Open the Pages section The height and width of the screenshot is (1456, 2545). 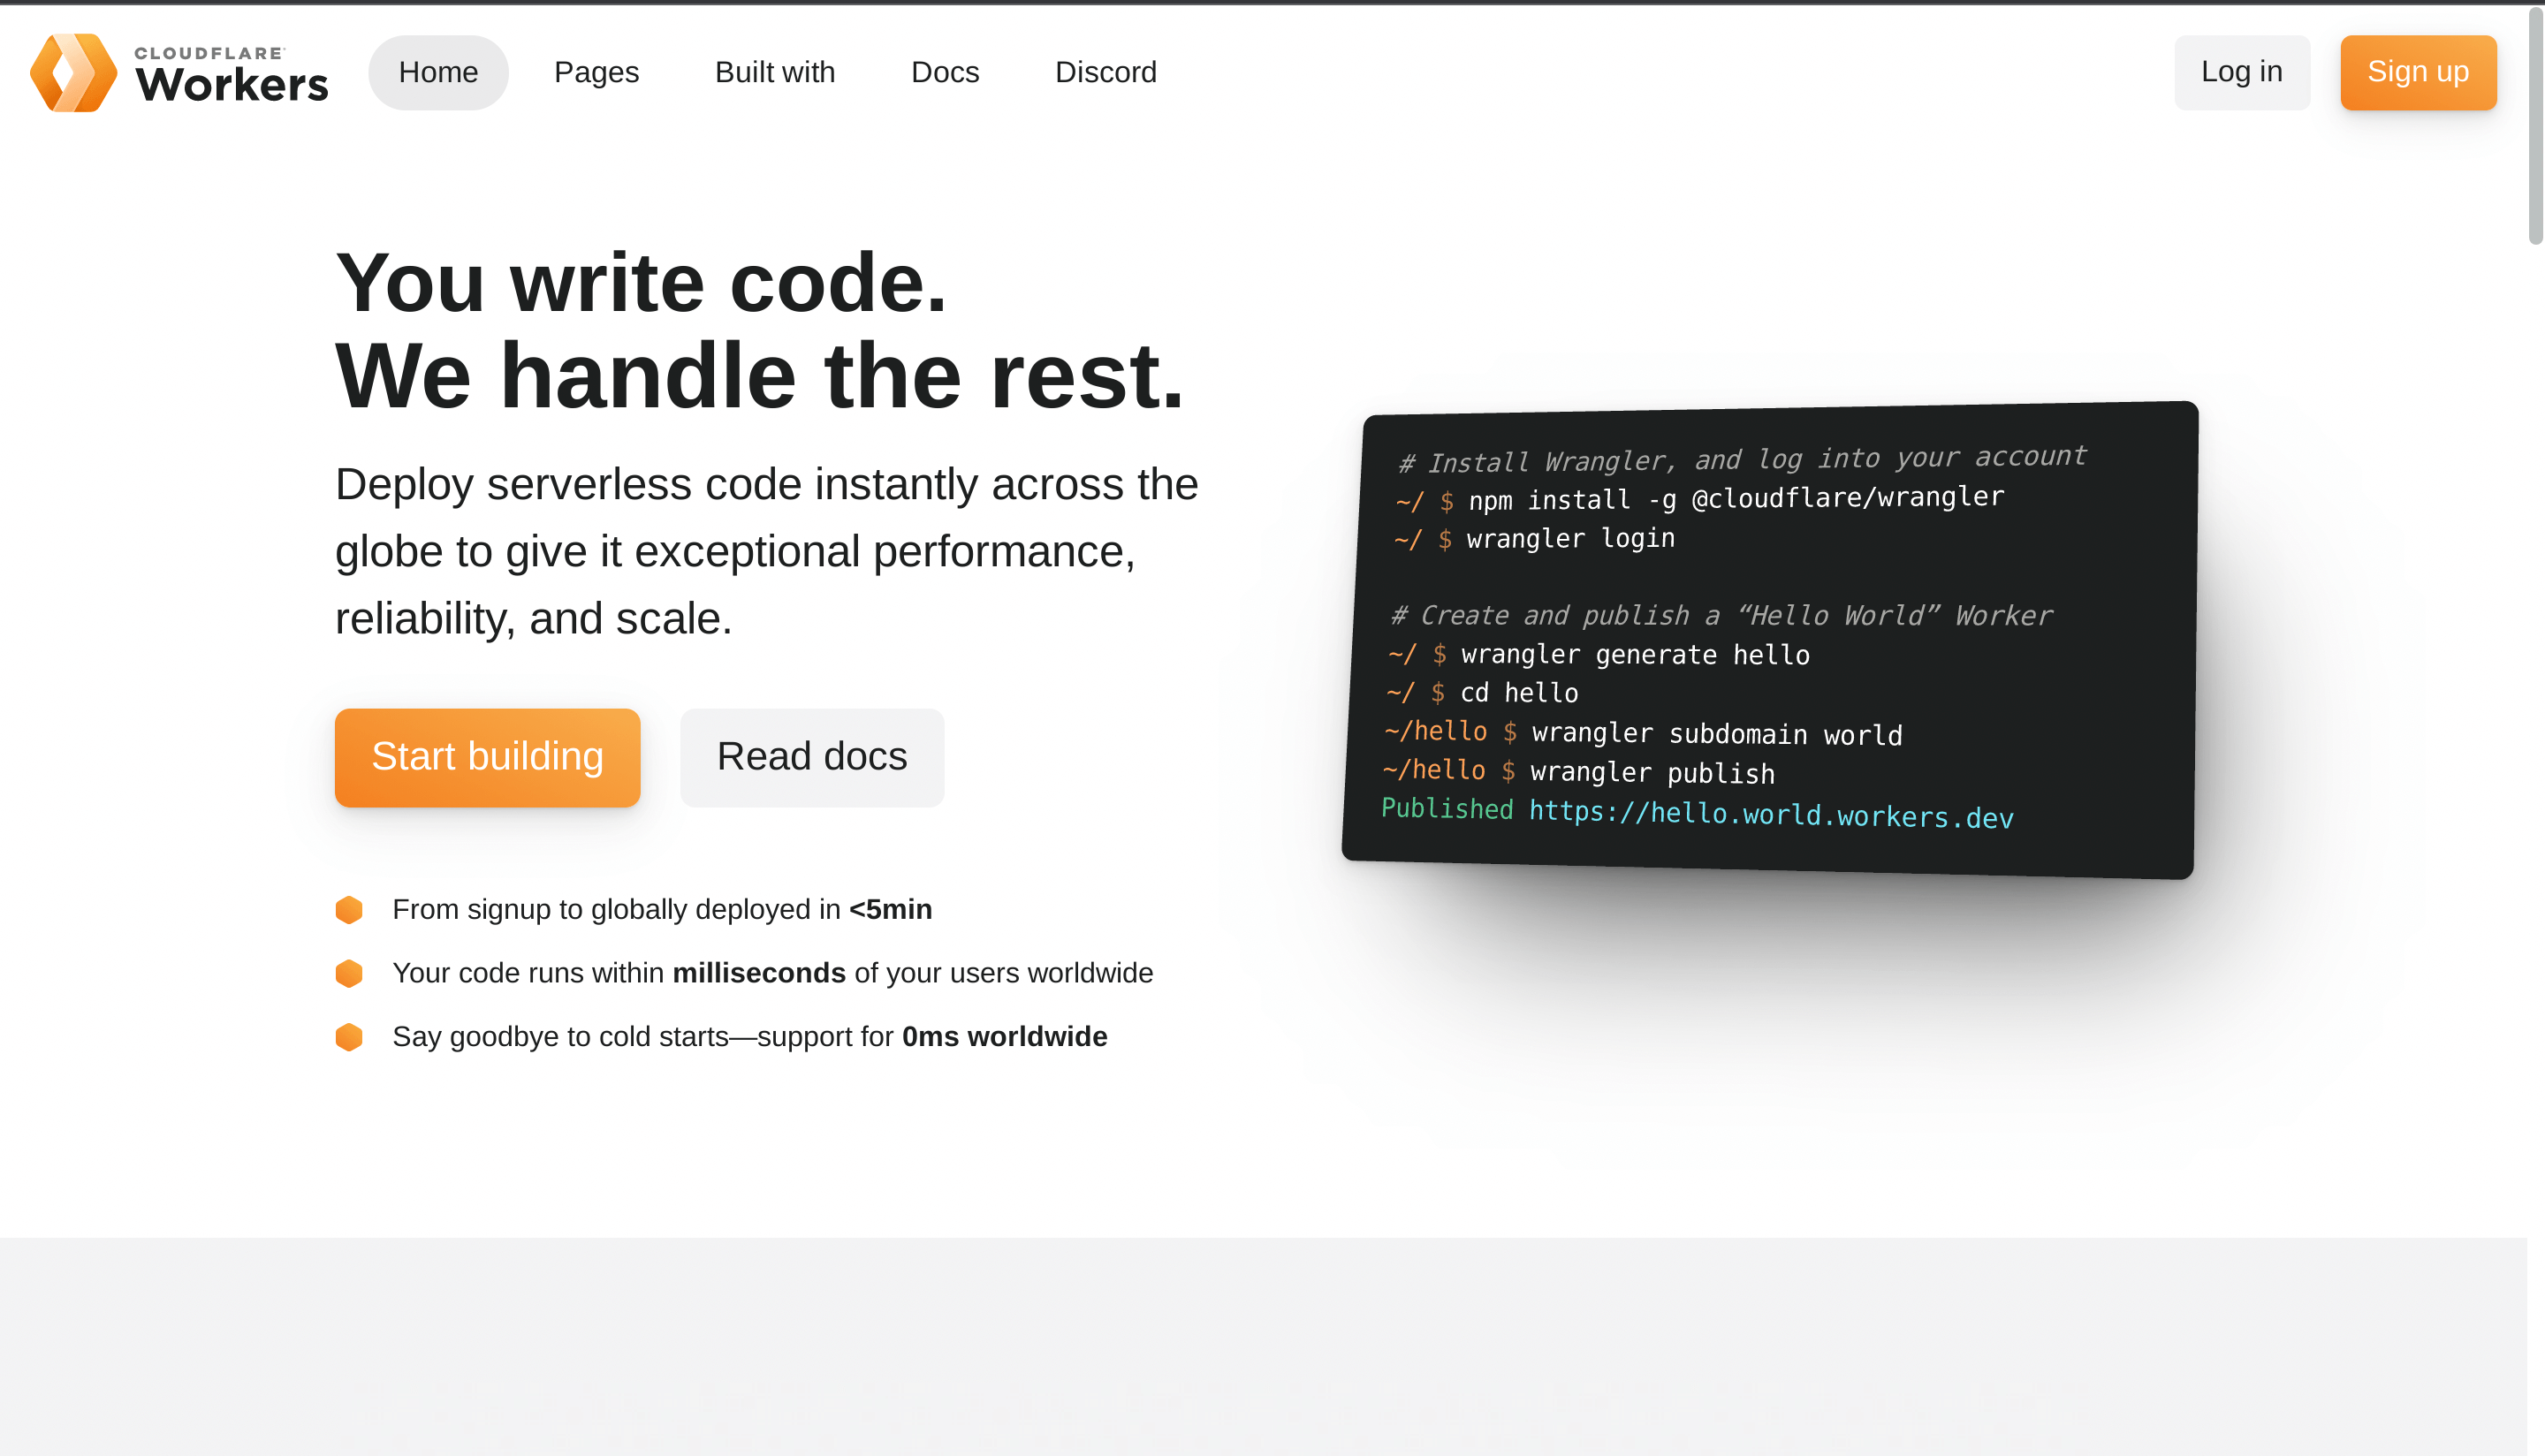click(x=596, y=72)
